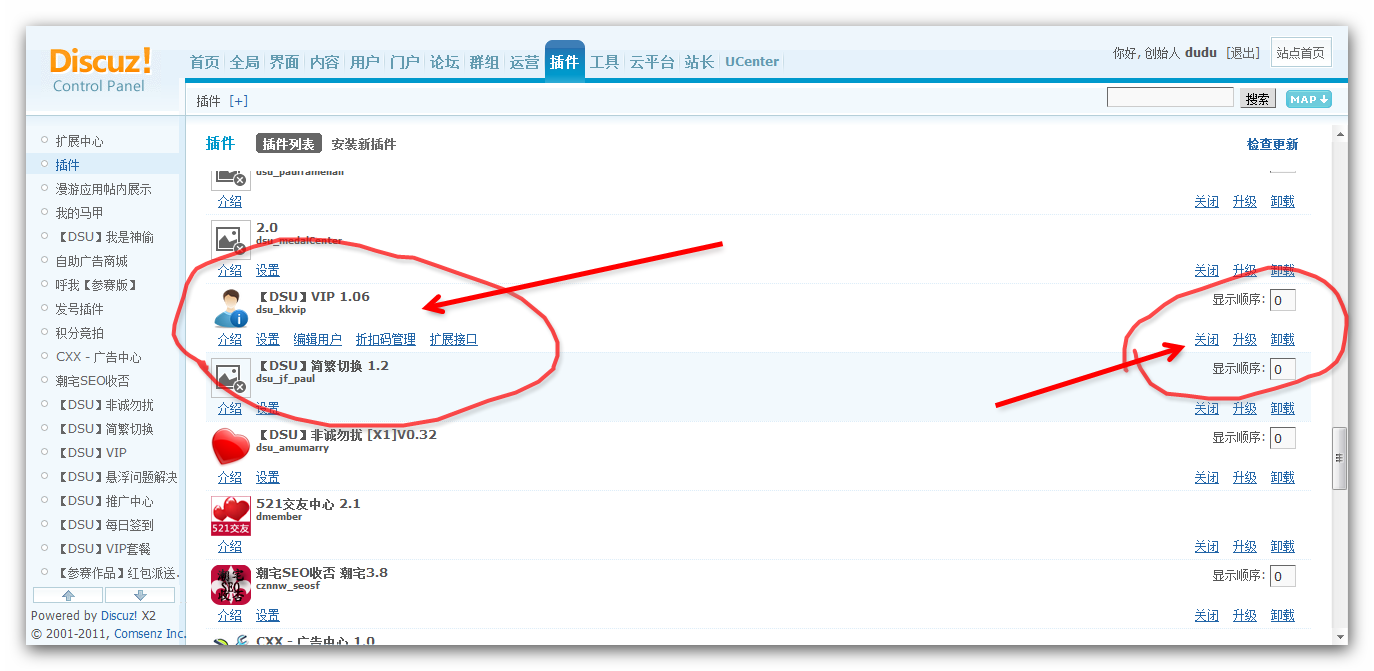The height and width of the screenshot is (671, 1374).
Task: Open the 用户 top menu
Action: [x=364, y=62]
